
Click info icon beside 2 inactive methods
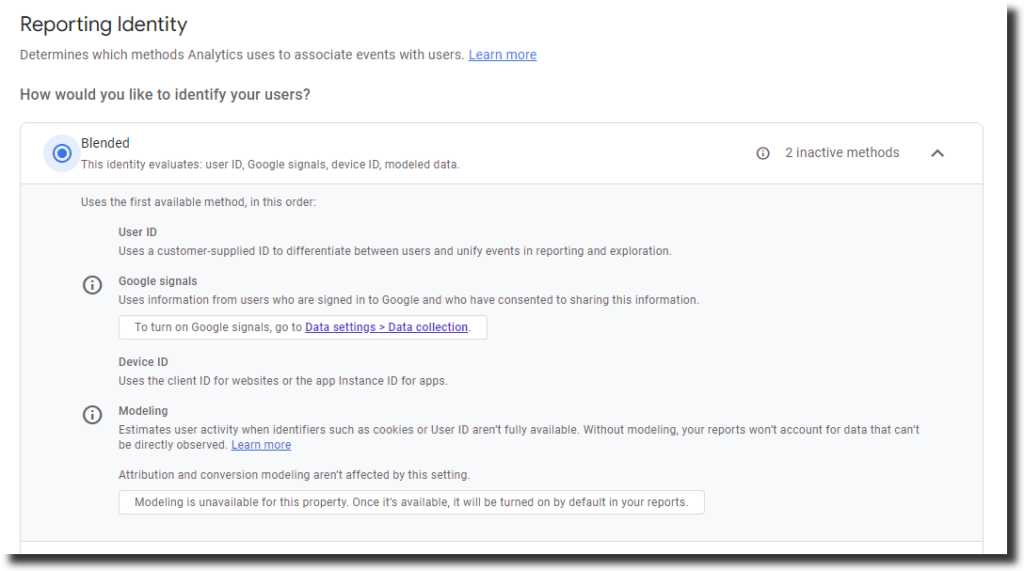pos(763,153)
